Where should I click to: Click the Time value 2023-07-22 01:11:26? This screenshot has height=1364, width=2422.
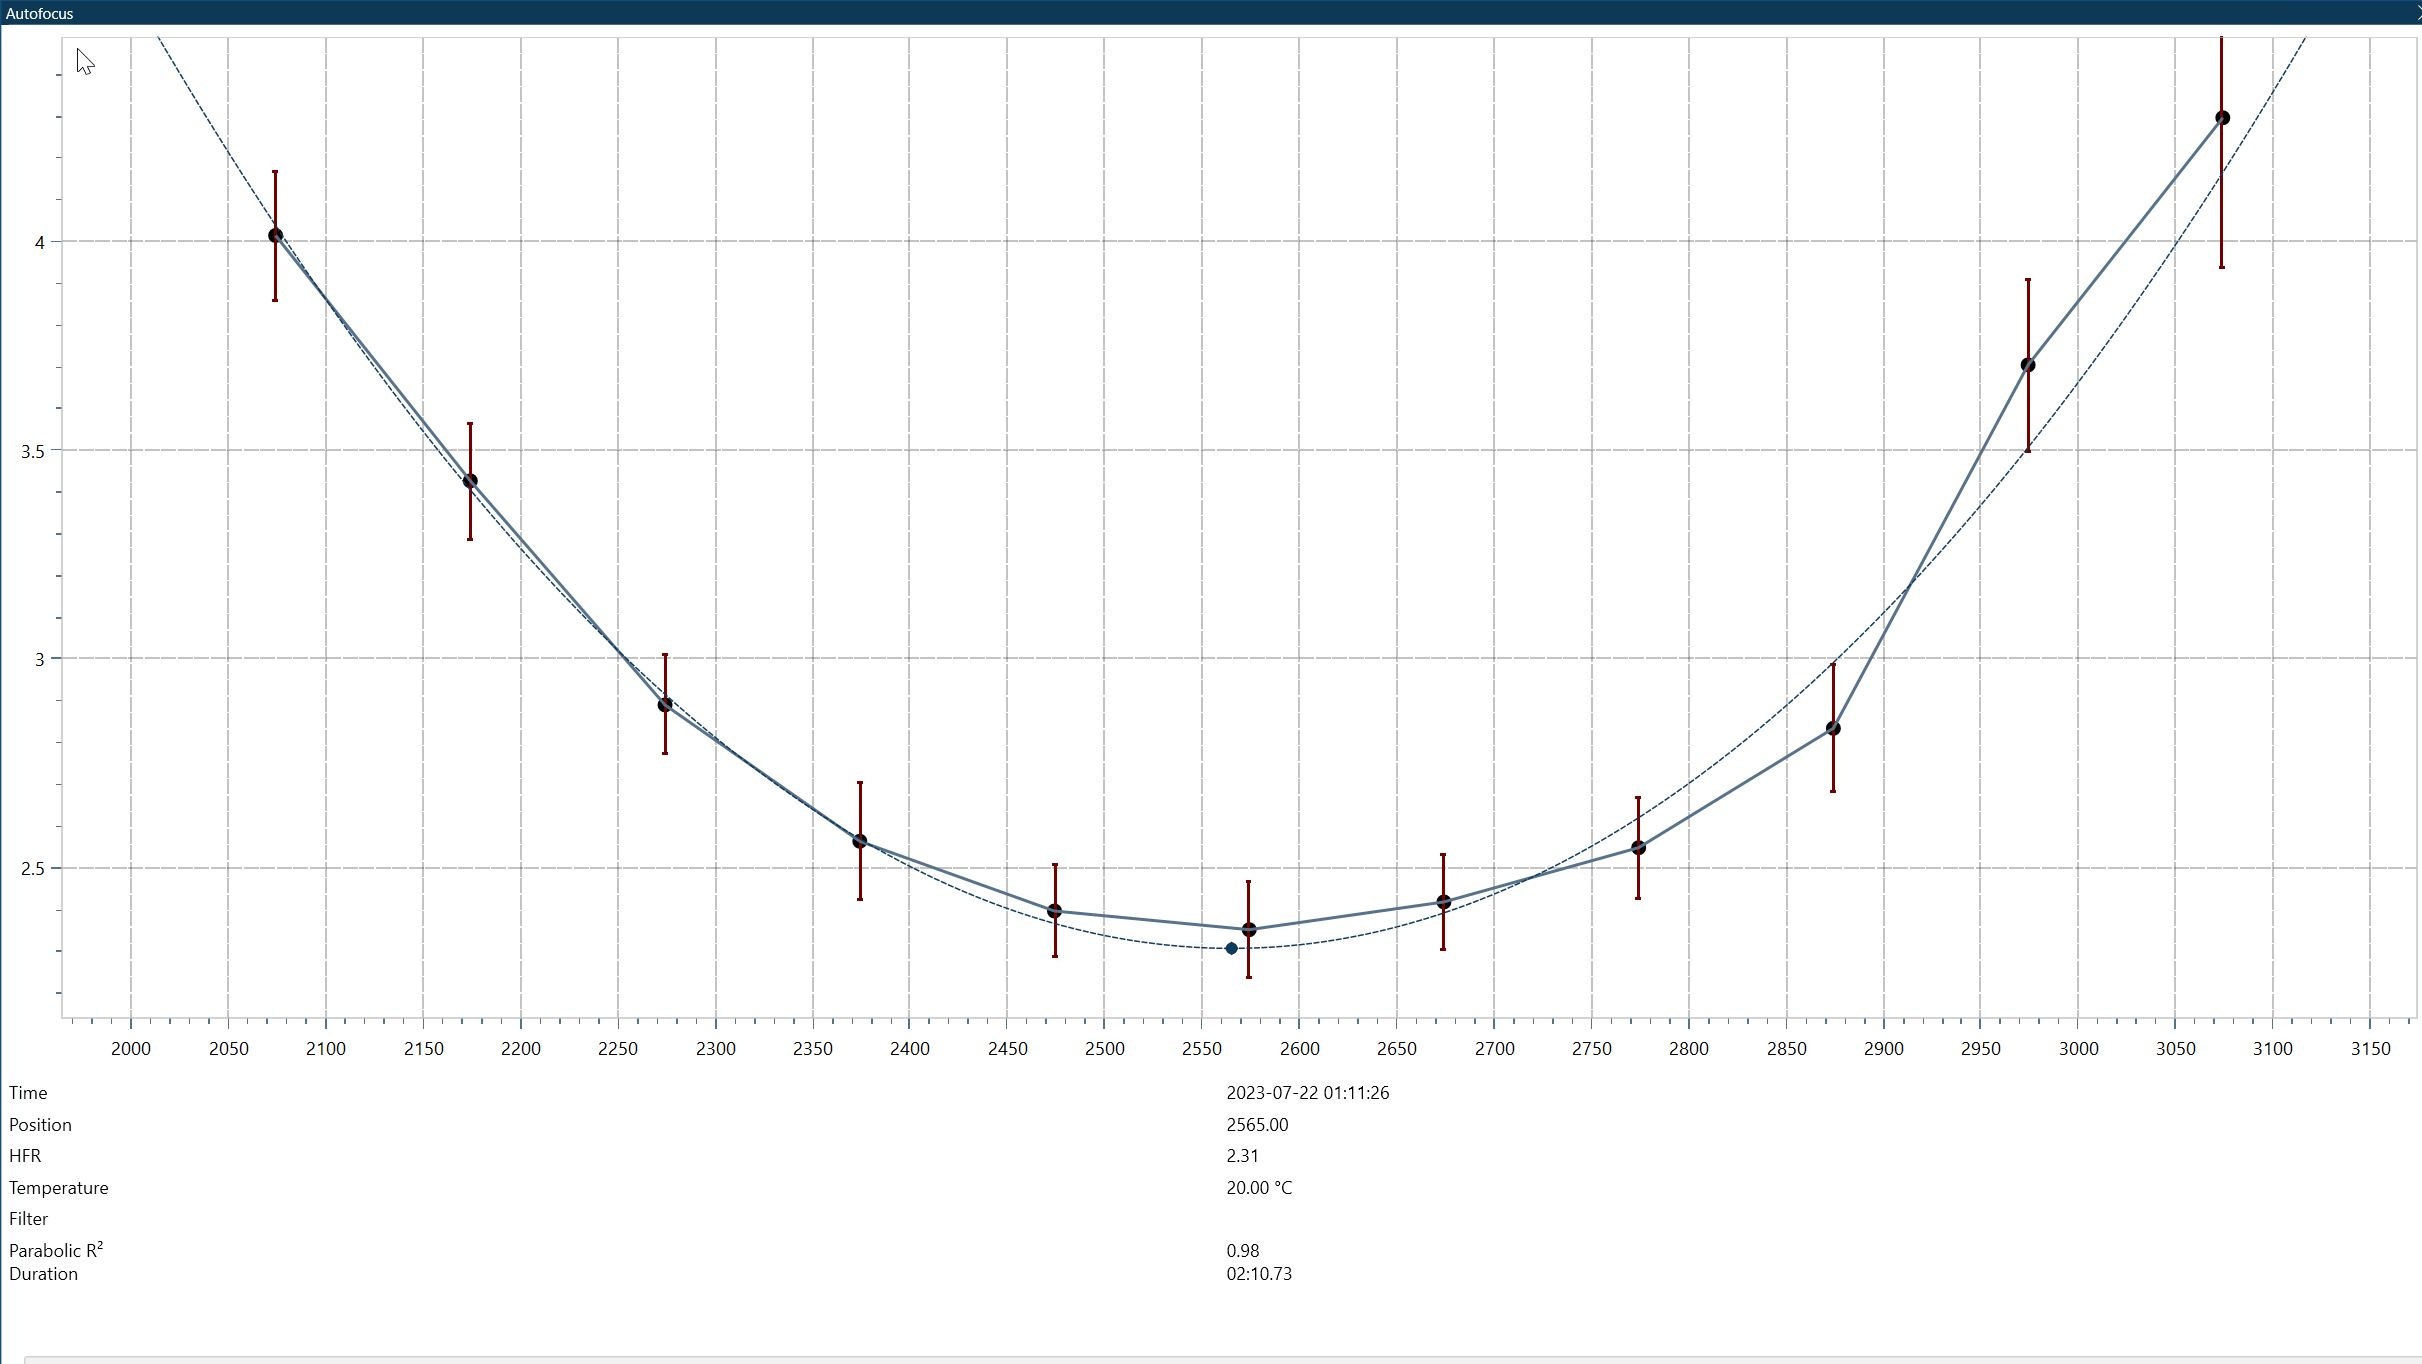coord(1307,1093)
